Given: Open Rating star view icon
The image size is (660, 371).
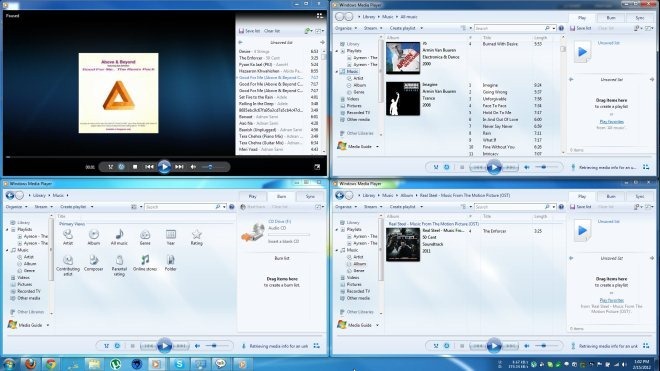Looking at the screenshot, I should (x=196, y=237).
